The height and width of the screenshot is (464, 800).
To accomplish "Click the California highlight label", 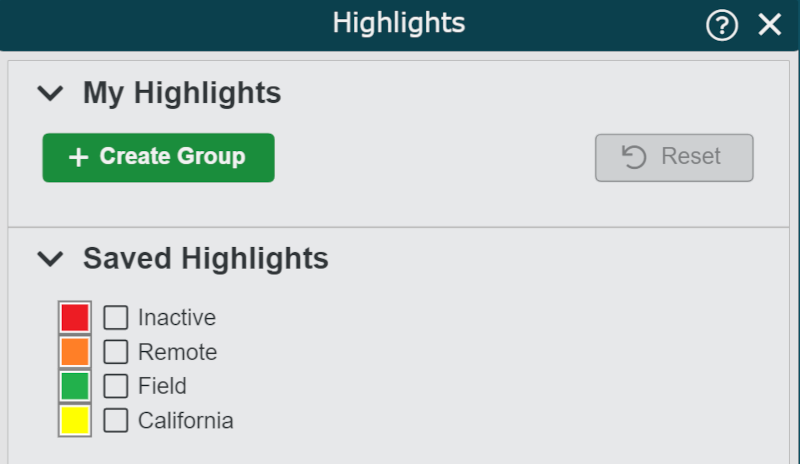I will click(x=186, y=420).
